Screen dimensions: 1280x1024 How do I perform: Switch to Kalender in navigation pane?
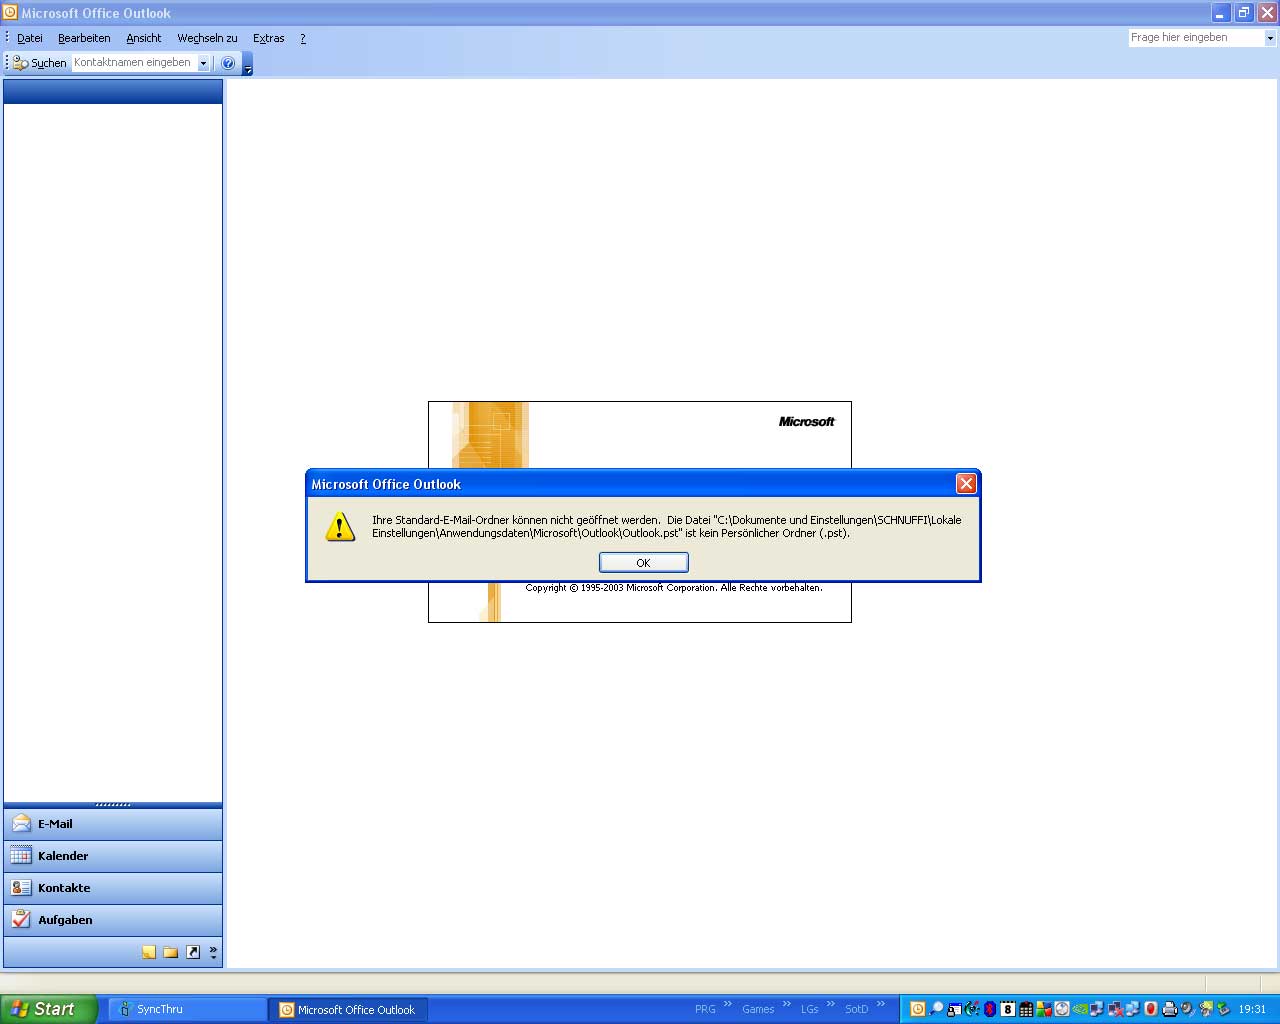tap(113, 856)
